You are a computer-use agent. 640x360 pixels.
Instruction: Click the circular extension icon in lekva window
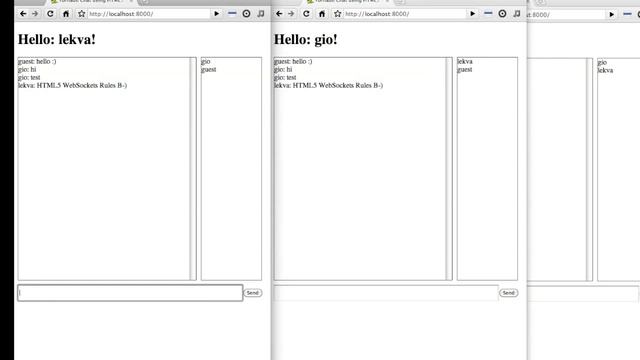(x=246, y=14)
